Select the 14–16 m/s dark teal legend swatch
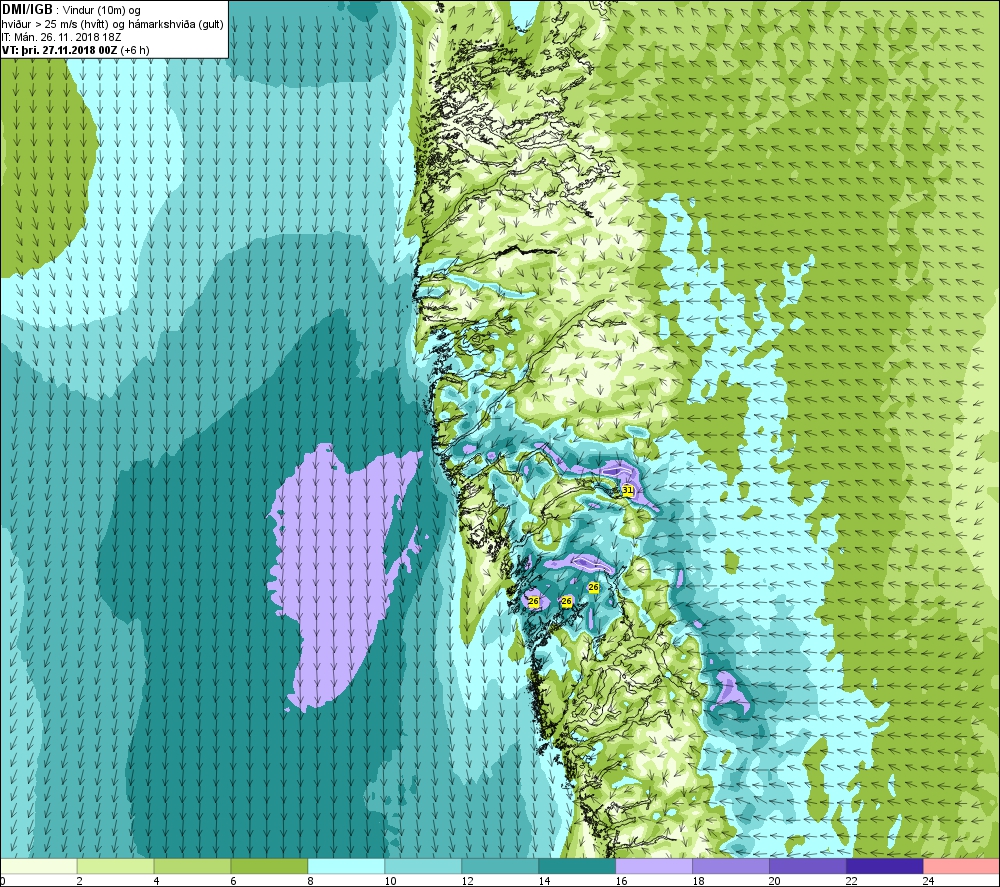Viewport: 1000px width, 887px height. 577,866
